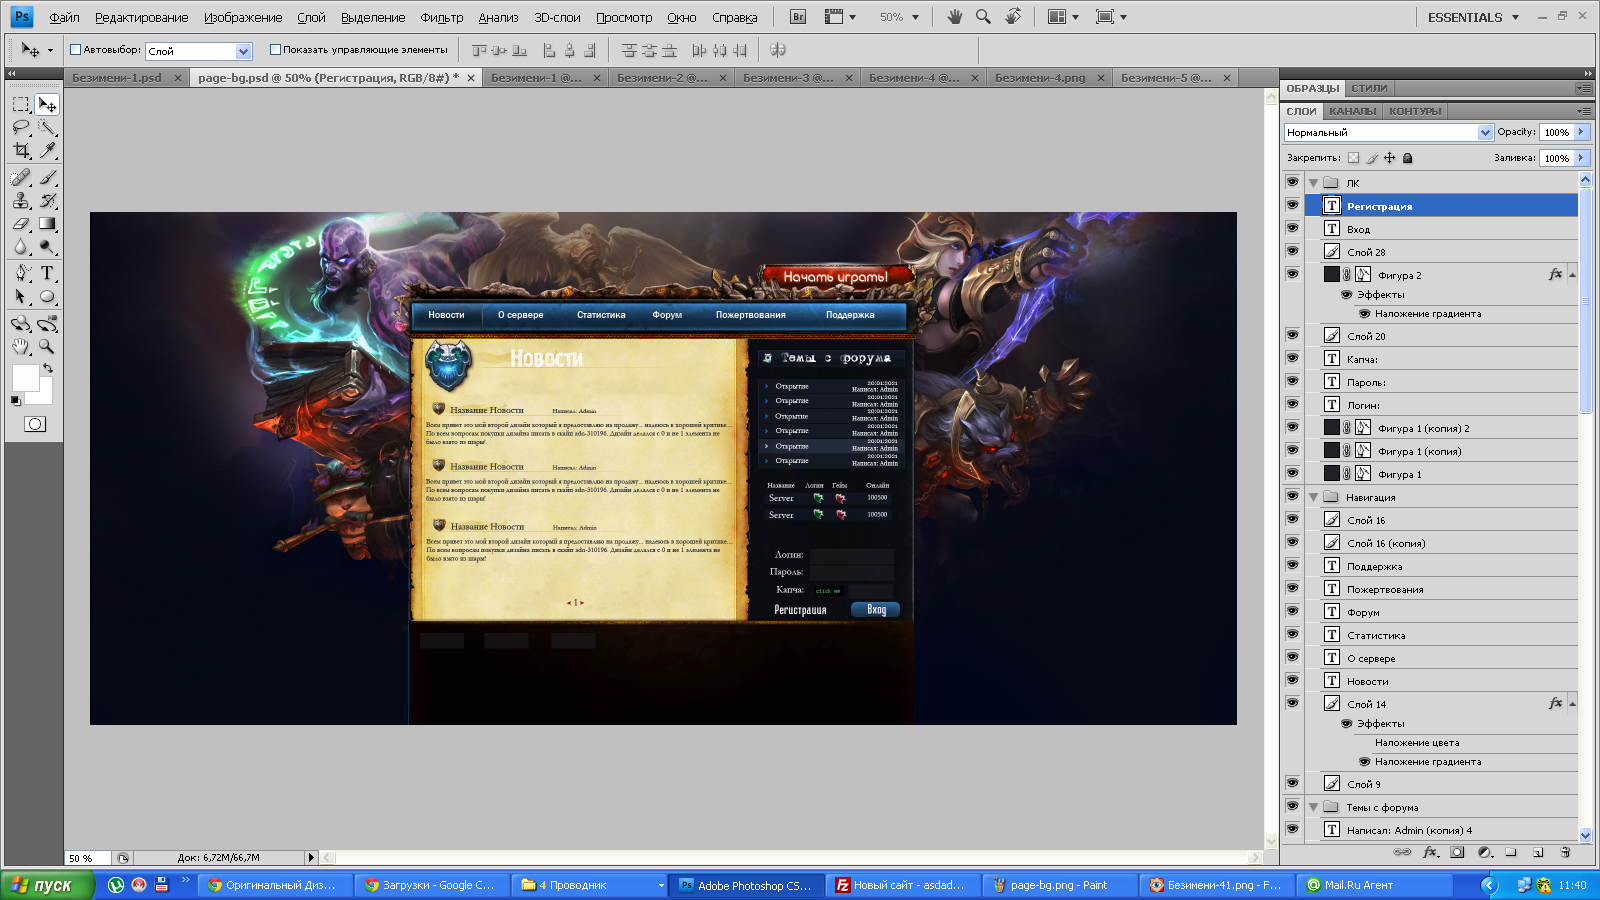The height and width of the screenshot is (900, 1600).
Task: Open the Фильтр menu
Action: coord(441,17)
